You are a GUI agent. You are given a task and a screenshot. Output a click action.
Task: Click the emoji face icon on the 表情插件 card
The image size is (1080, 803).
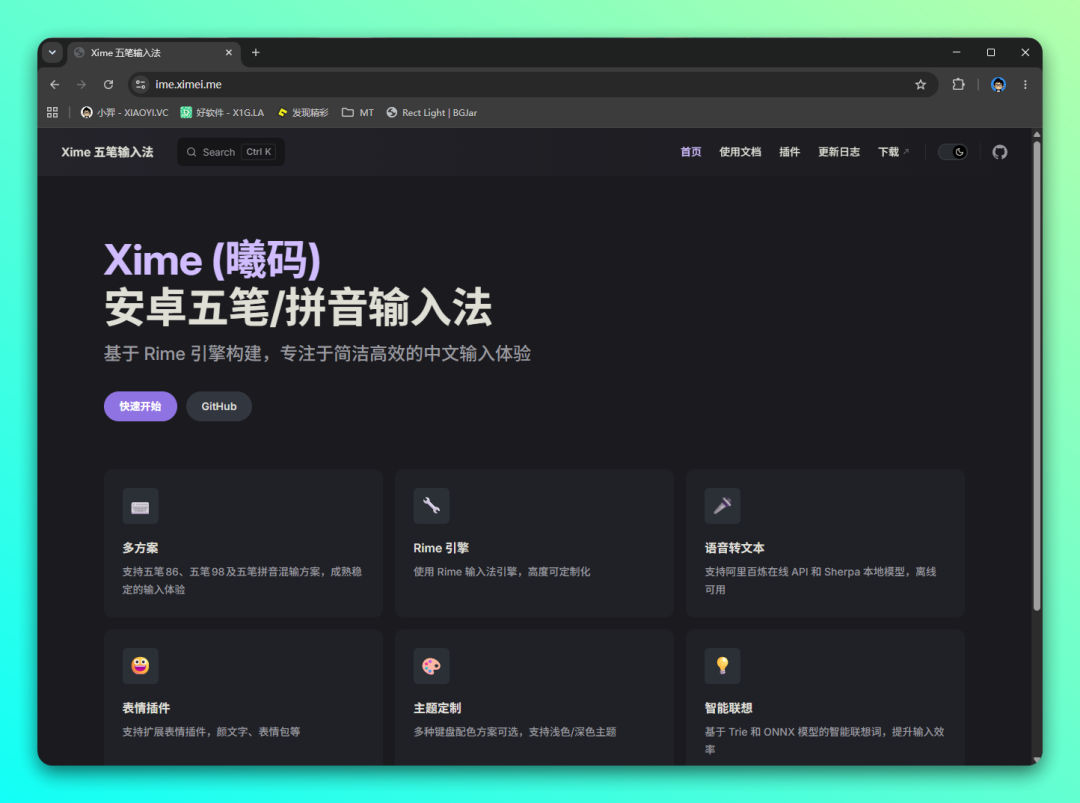point(141,666)
